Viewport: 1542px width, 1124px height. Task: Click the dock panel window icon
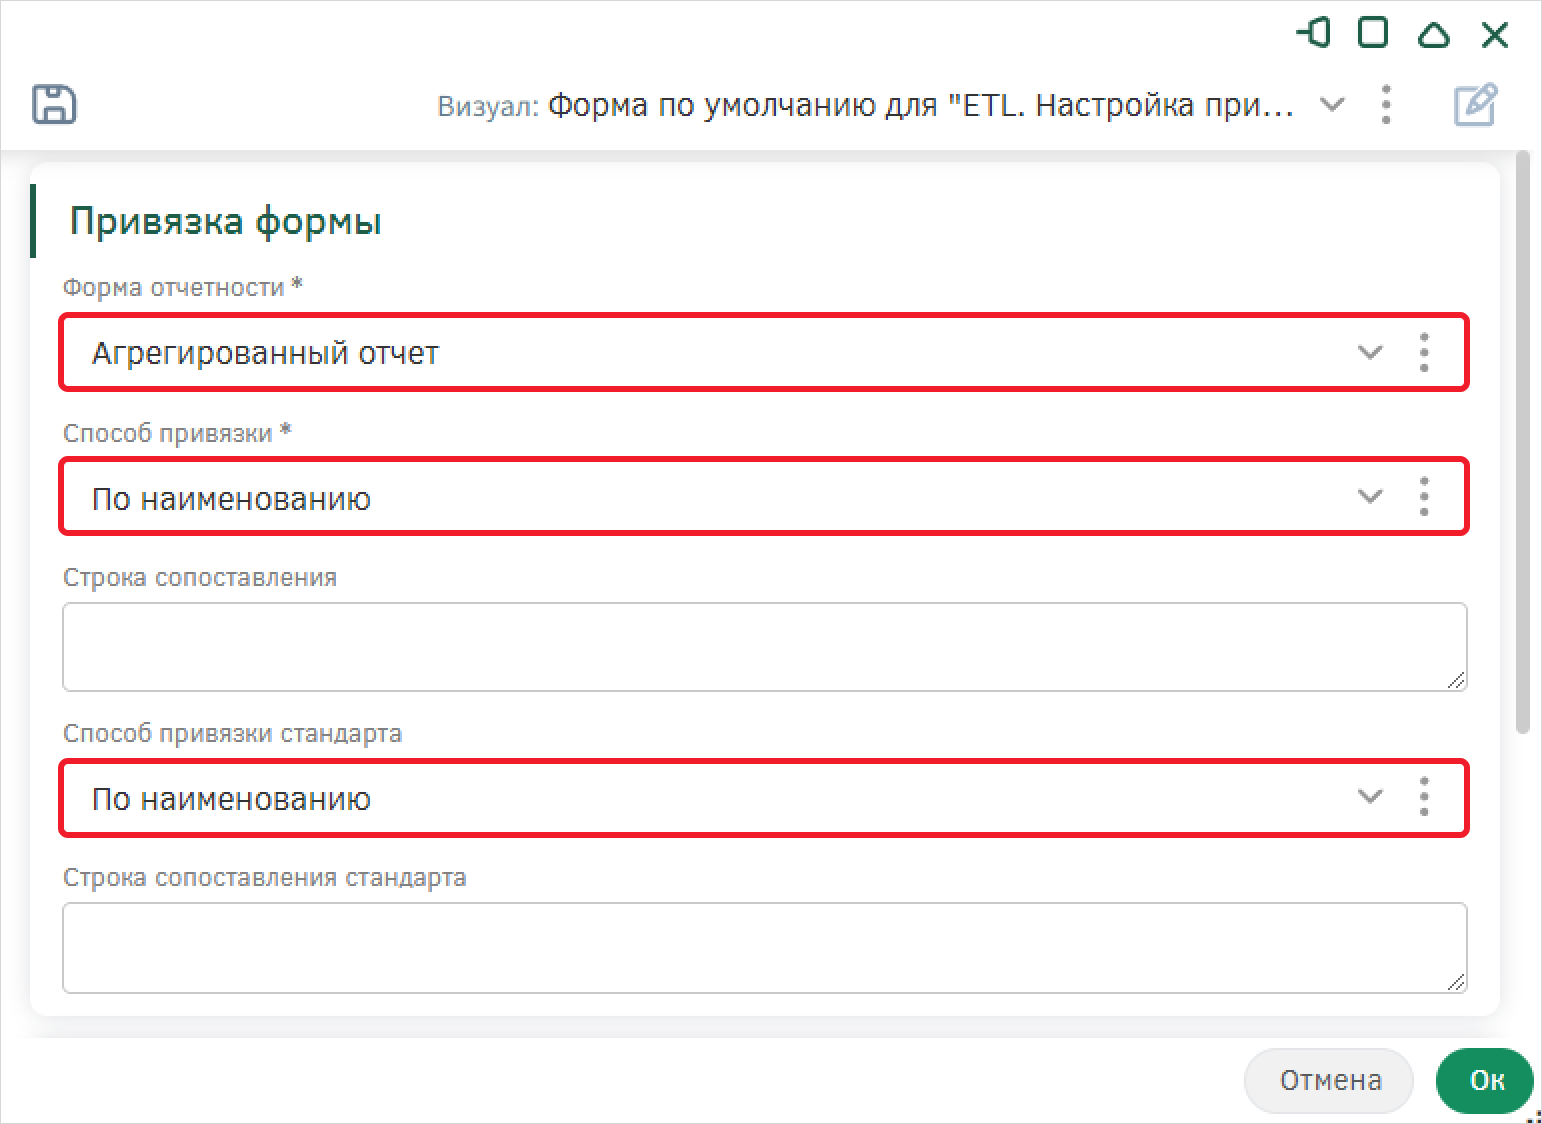1313,33
